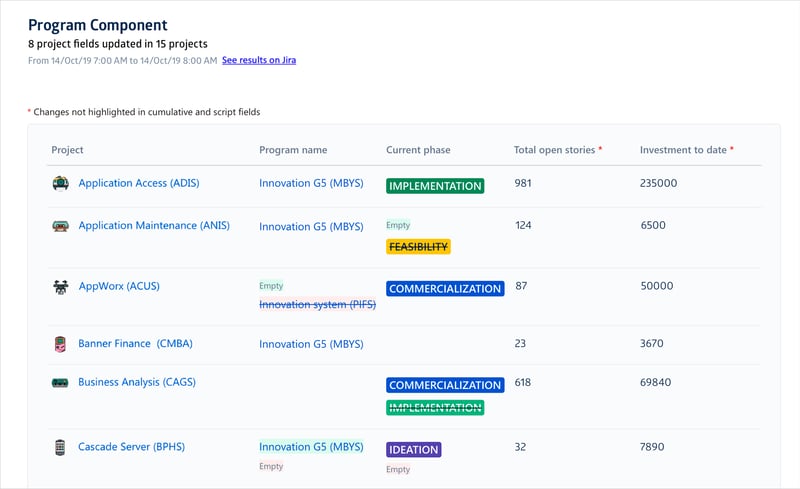The height and width of the screenshot is (489, 800).
Task: Click the Program Component heading
Action: pyautogui.click(x=97, y=25)
